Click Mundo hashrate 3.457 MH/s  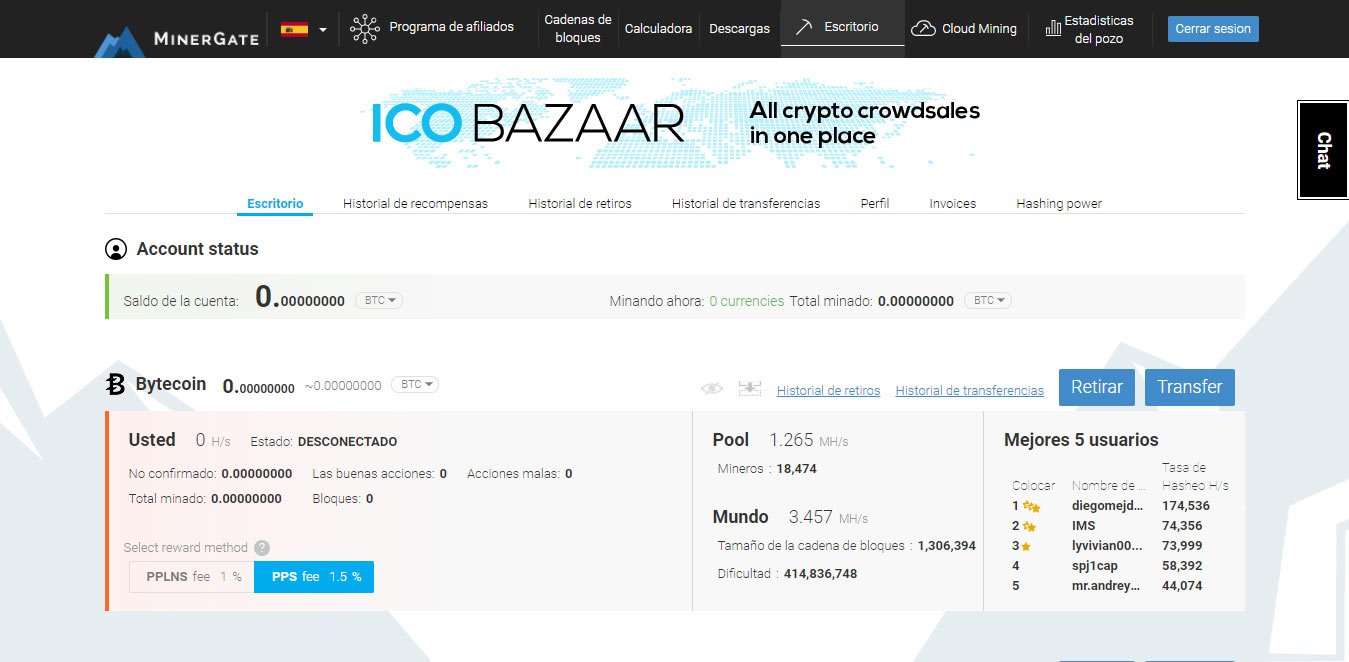[x=828, y=517]
